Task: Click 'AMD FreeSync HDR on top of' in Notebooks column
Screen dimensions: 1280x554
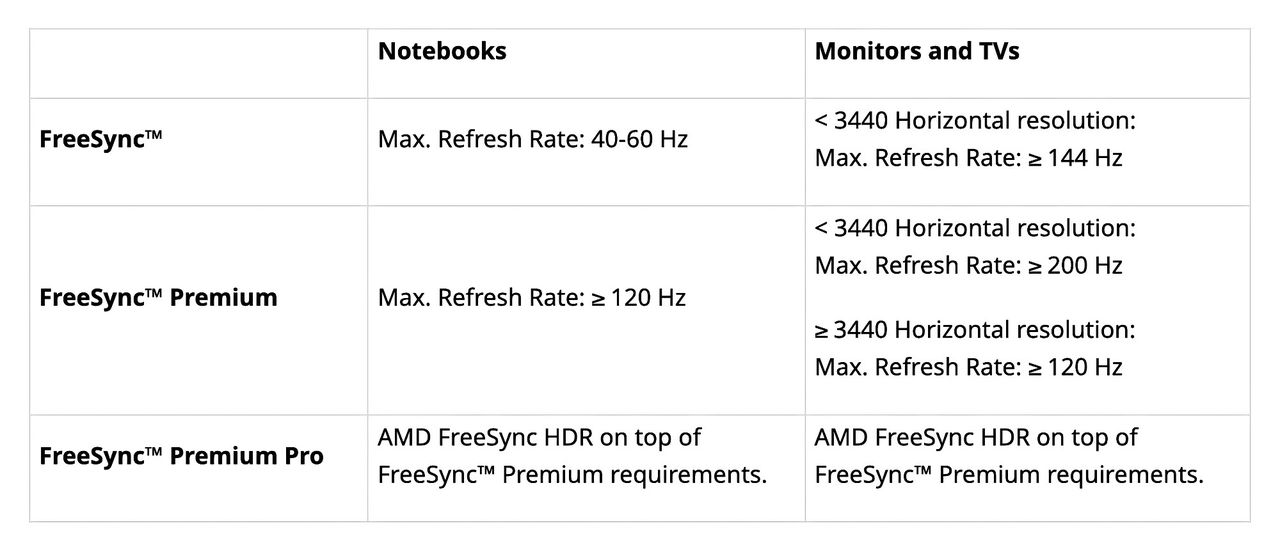Action: pos(539,437)
